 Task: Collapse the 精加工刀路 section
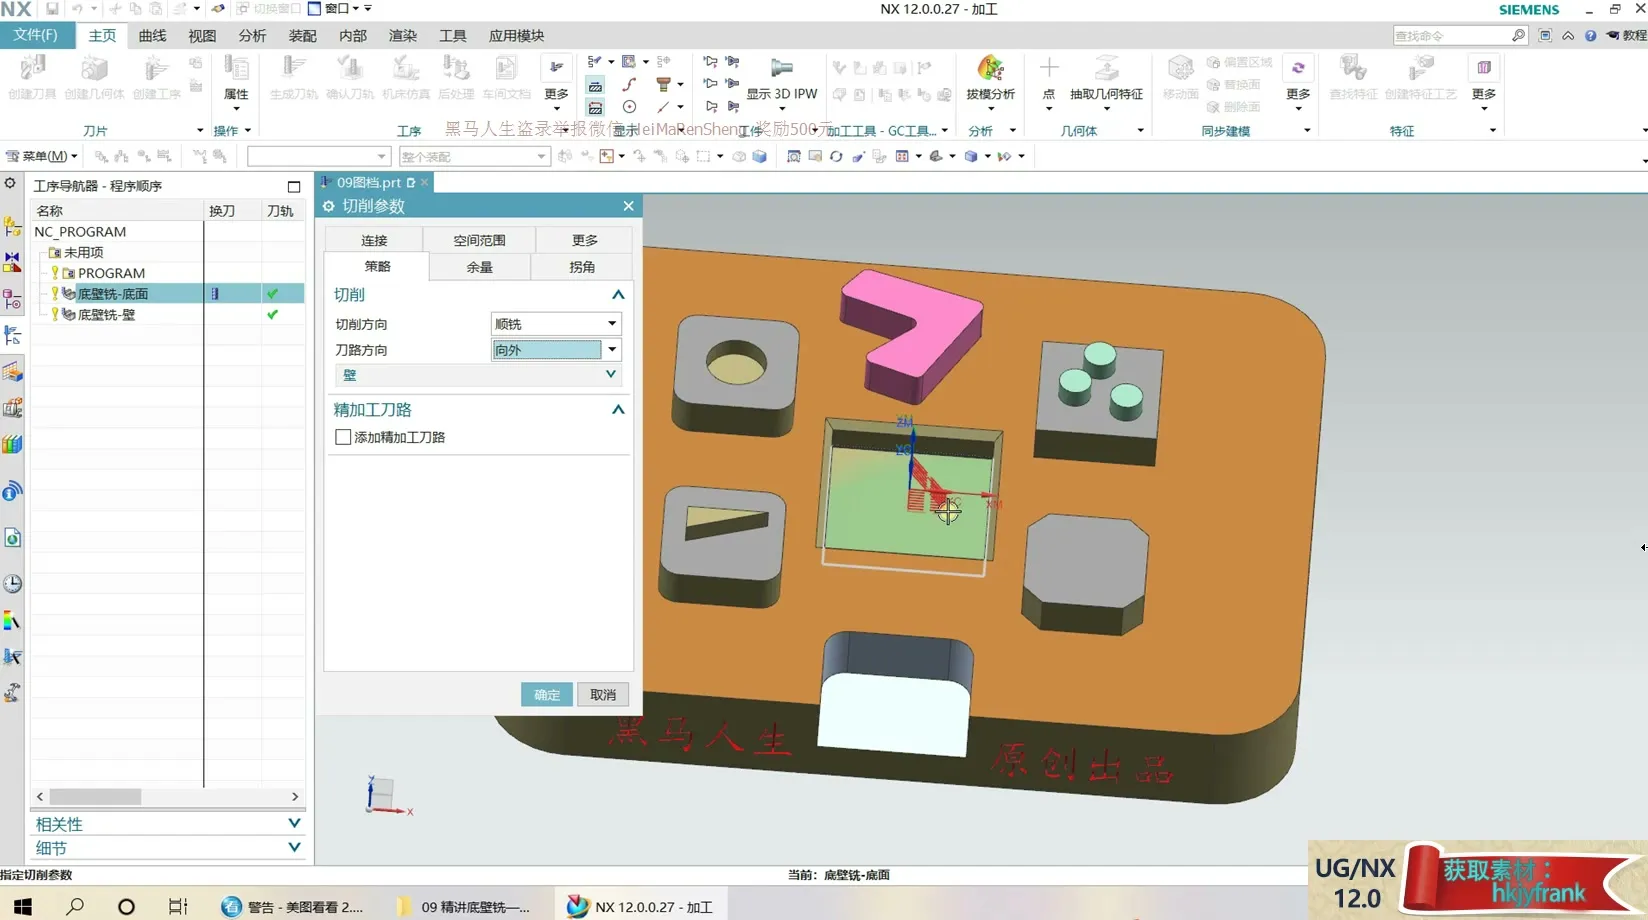[618, 410]
